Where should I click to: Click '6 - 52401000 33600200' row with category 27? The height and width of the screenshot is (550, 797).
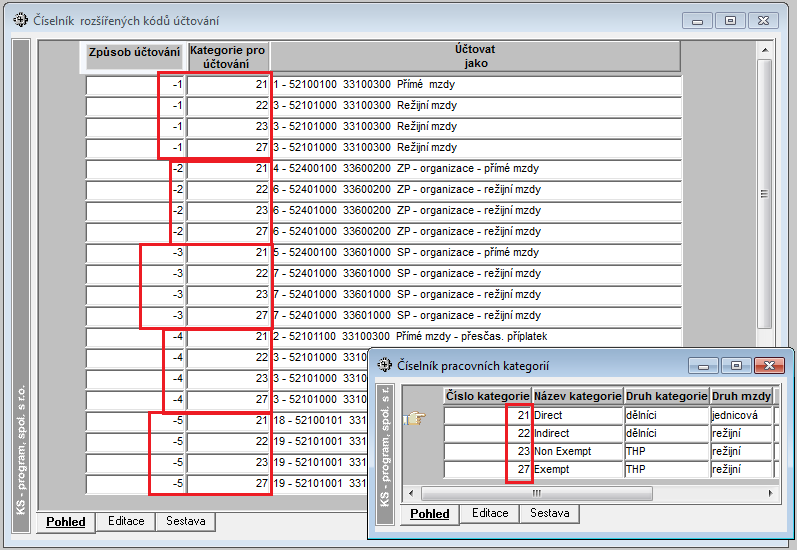(476, 232)
